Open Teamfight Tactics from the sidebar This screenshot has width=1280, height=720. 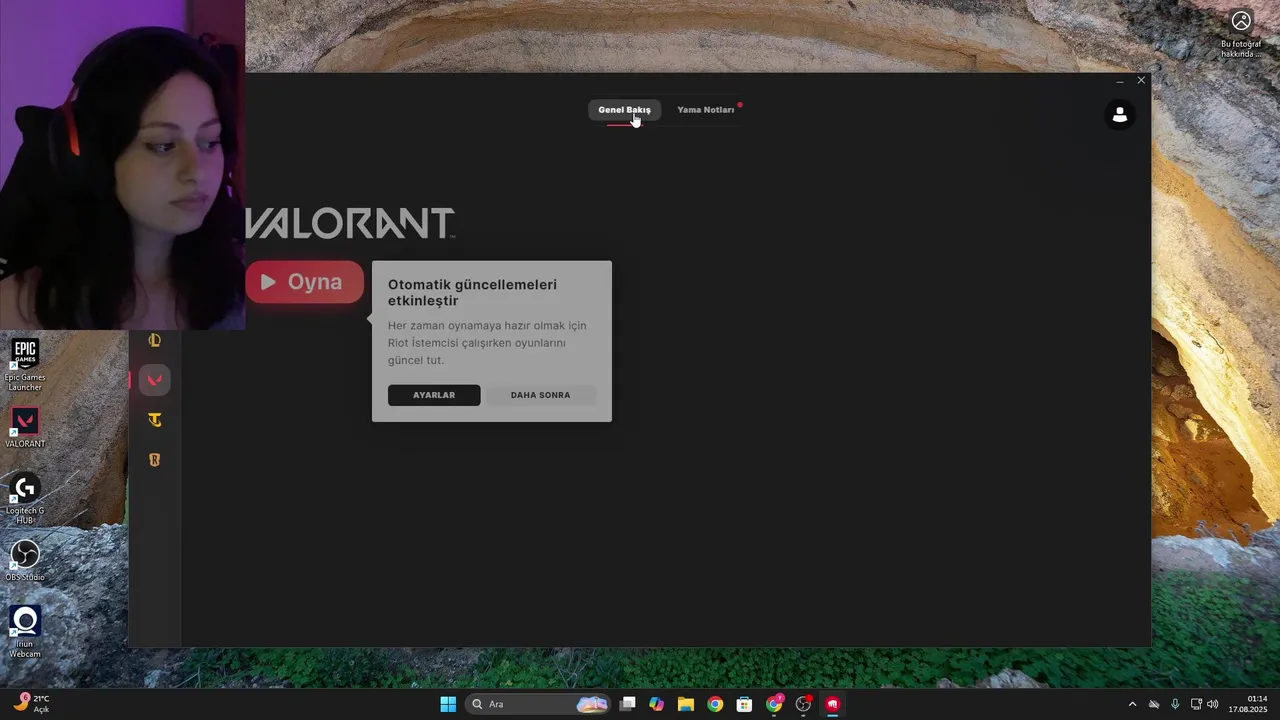[x=154, y=420]
